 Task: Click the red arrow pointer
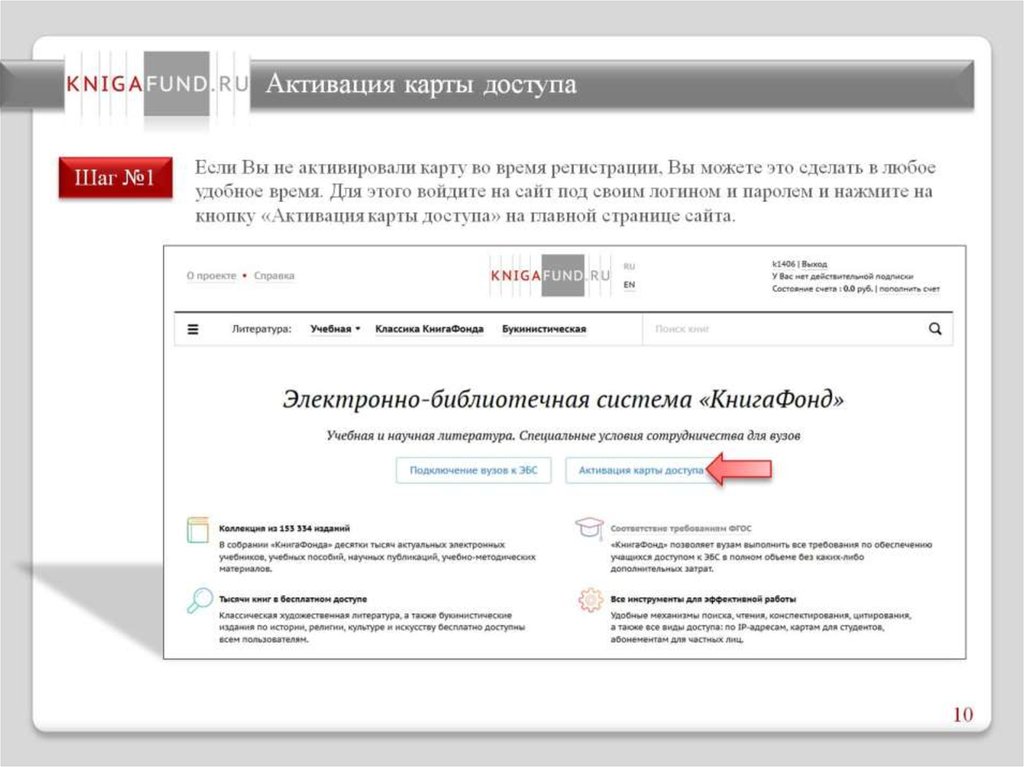pyautogui.click(x=739, y=470)
